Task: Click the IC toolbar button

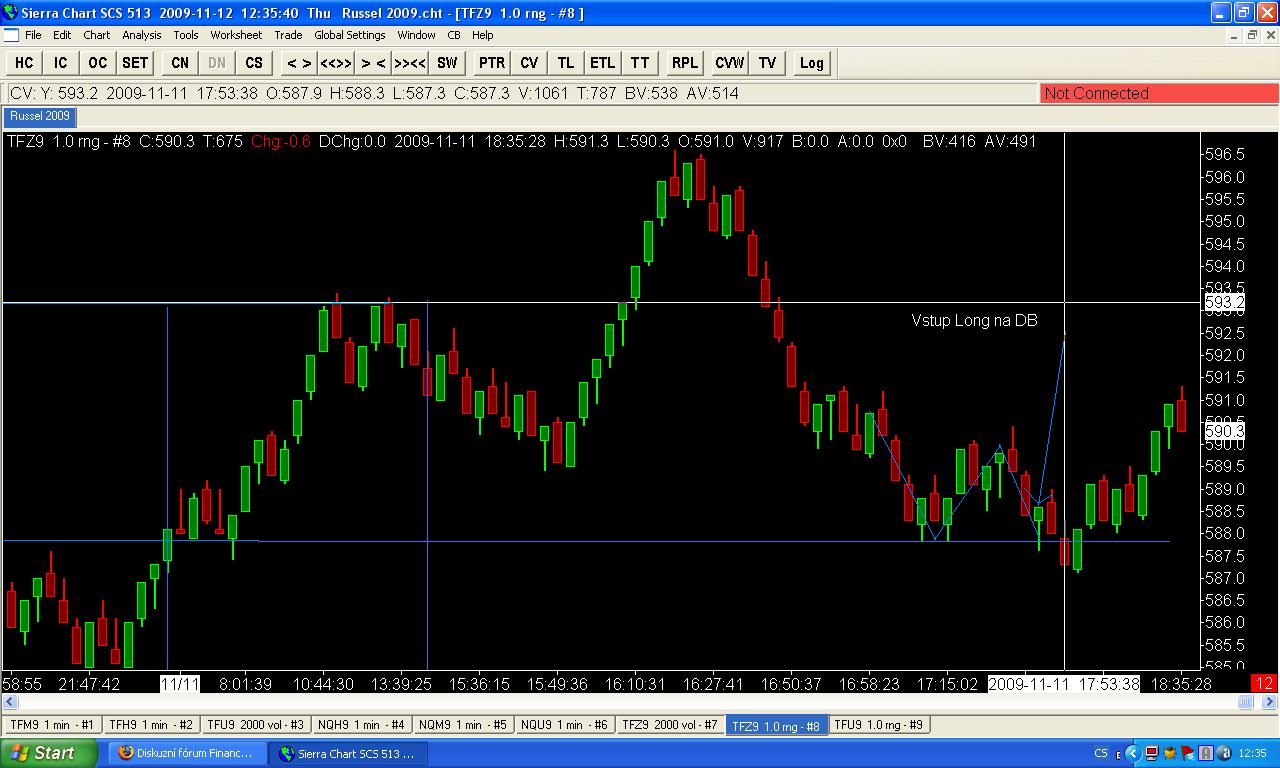Action: [61, 63]
